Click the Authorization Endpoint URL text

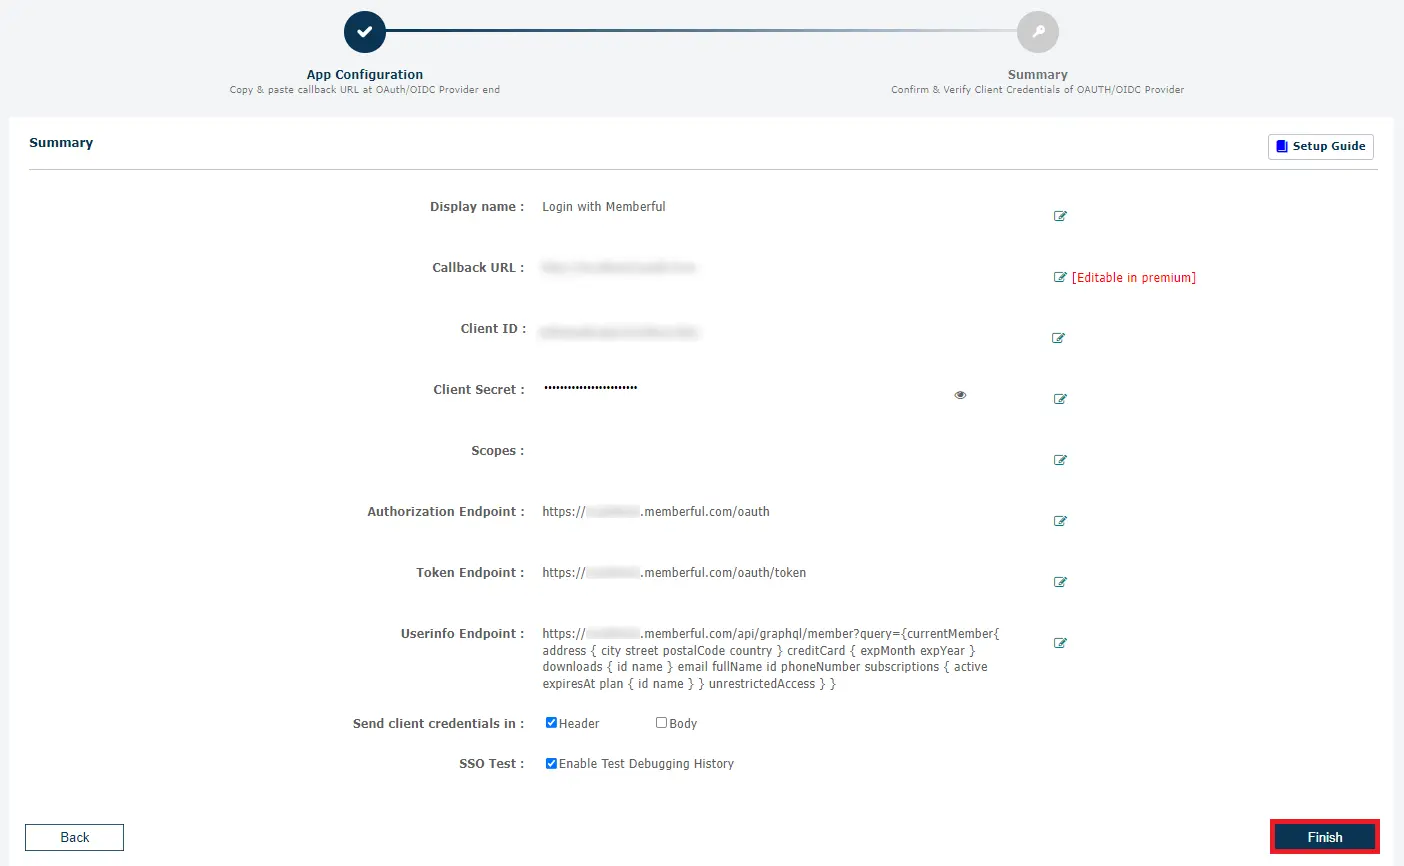pyautogui.click(x=656, y=511)
